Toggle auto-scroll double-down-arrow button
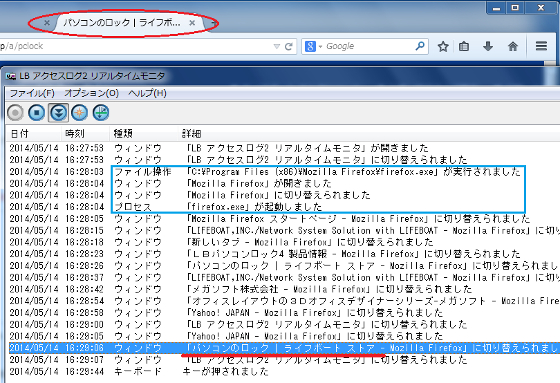Image resolution: width=560 pixels, height=383 pixels. (58, 113)
